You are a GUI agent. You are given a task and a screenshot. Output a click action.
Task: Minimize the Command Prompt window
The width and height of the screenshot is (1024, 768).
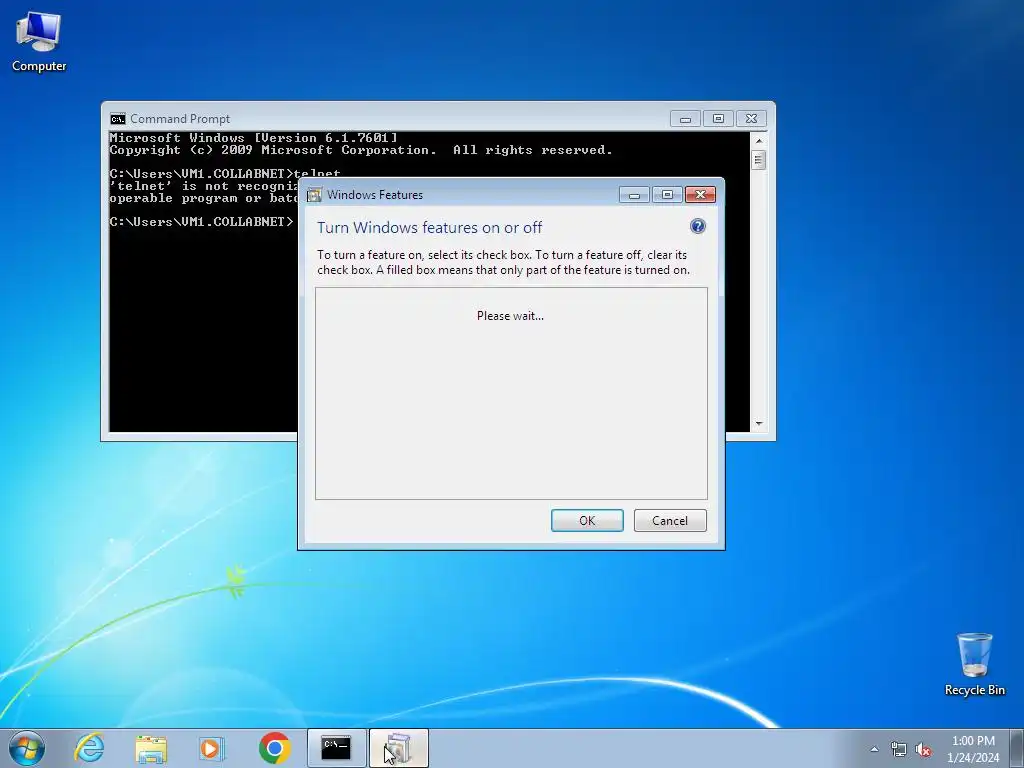tap(685, 118)
